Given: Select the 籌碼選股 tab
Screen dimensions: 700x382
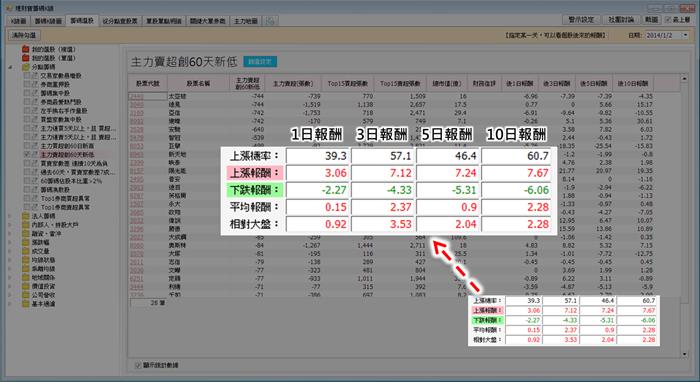Looking at the screenshot, I should coord(82,21).
